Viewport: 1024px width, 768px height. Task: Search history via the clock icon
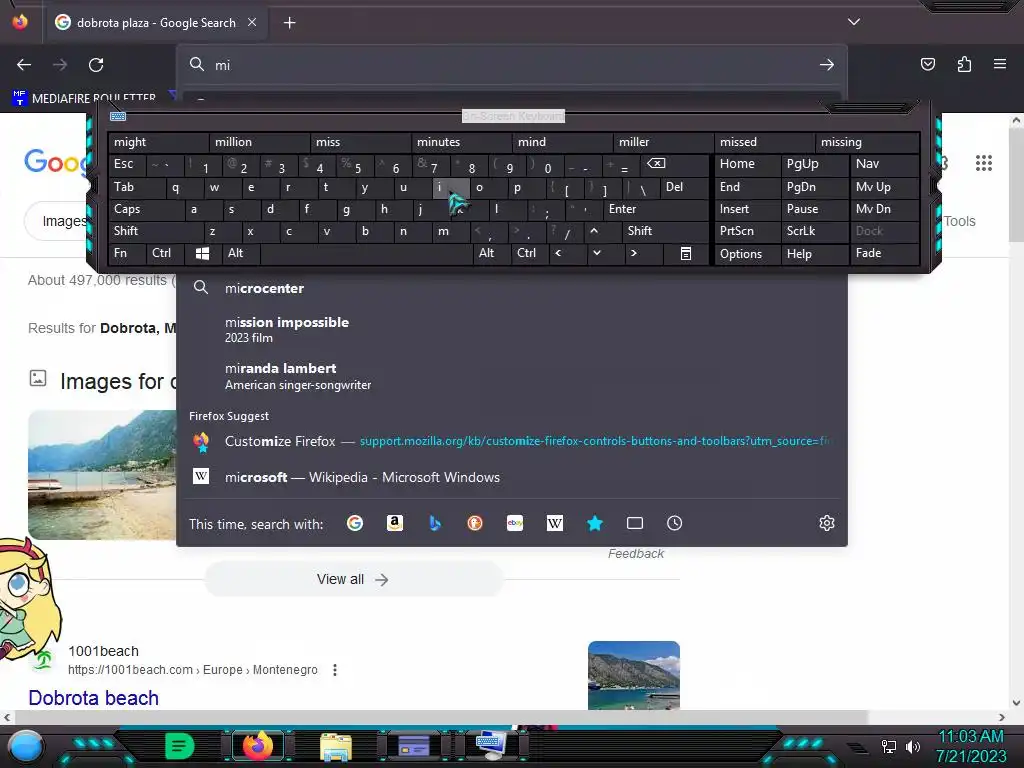click(675, 523)
